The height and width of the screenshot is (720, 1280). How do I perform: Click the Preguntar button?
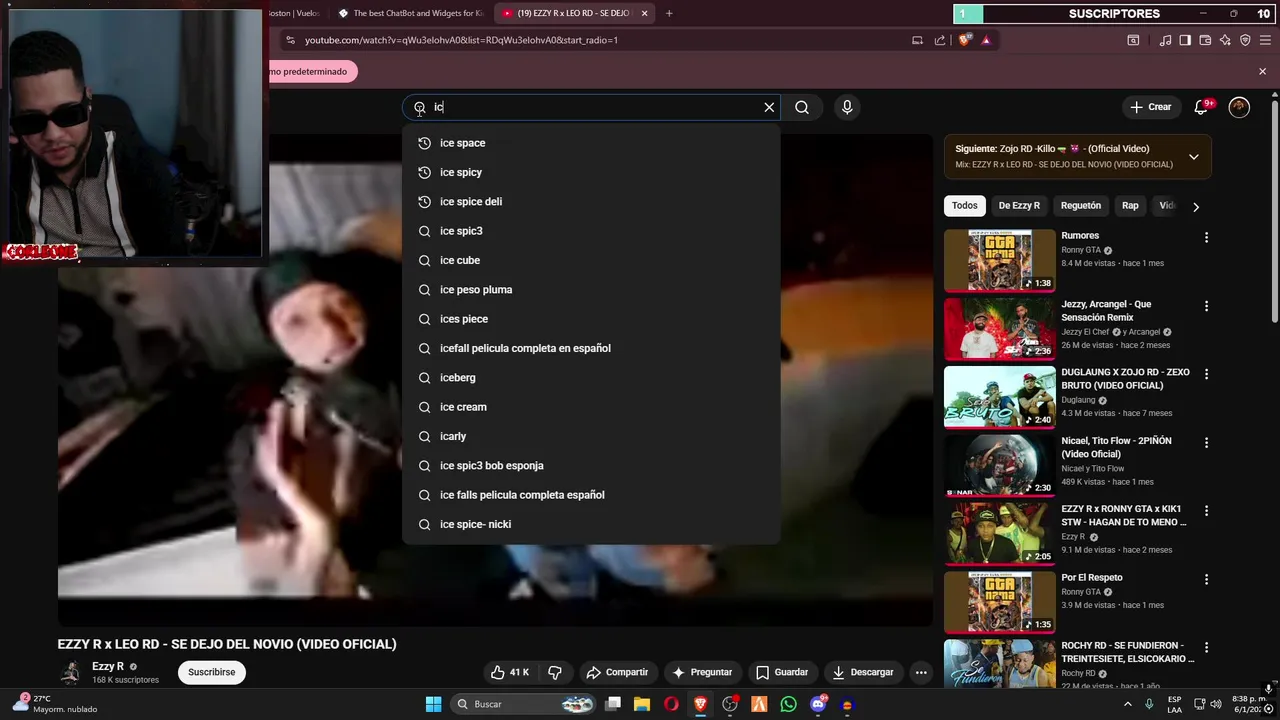703,672
